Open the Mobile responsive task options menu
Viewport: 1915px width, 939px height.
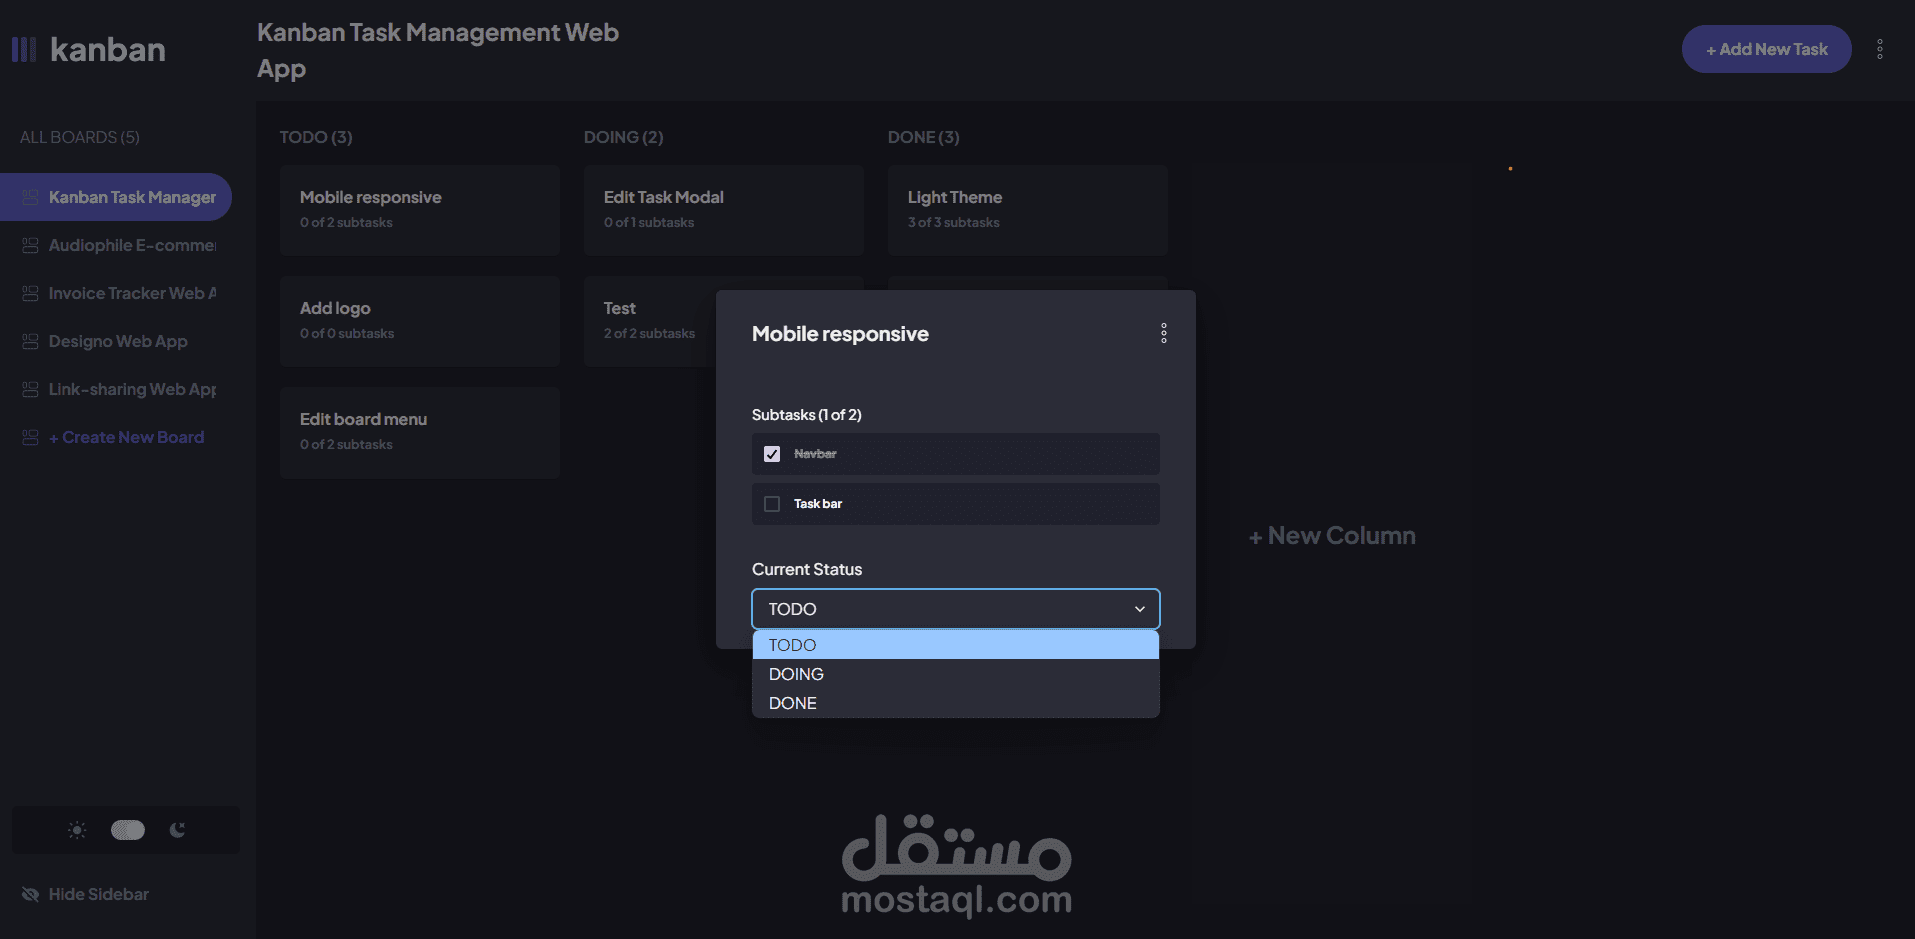1164,333
